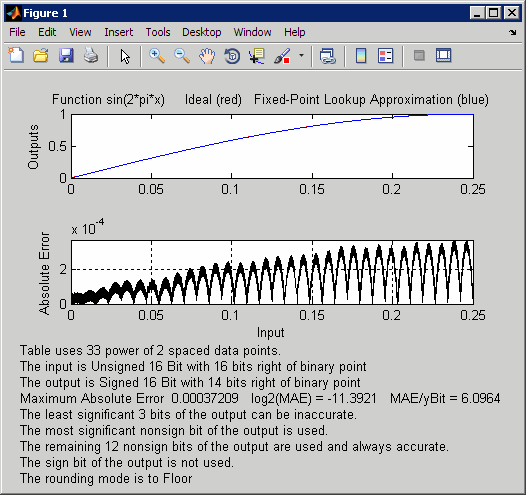Screen dimensions: 526x495
Task: Insert a legend with the toolbar icon
Action: coord(385,56)
